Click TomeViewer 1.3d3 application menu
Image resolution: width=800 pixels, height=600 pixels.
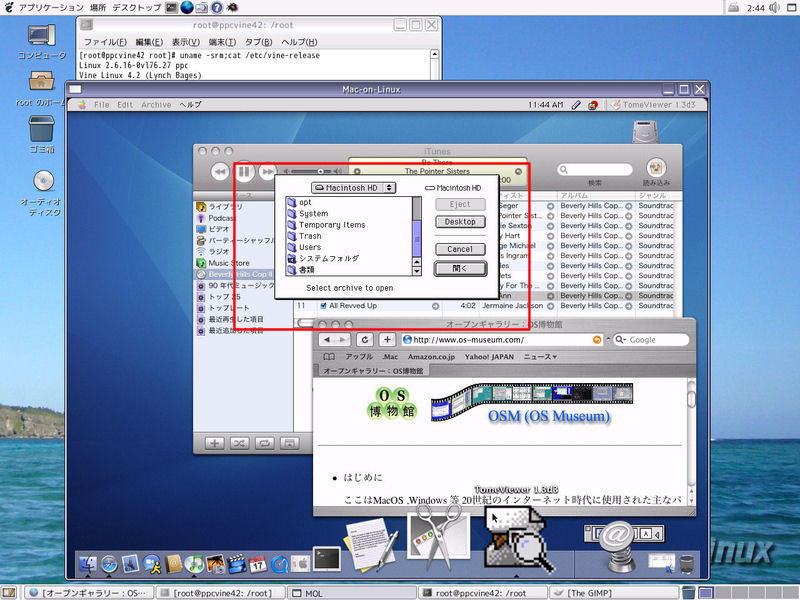pos(654,105)
